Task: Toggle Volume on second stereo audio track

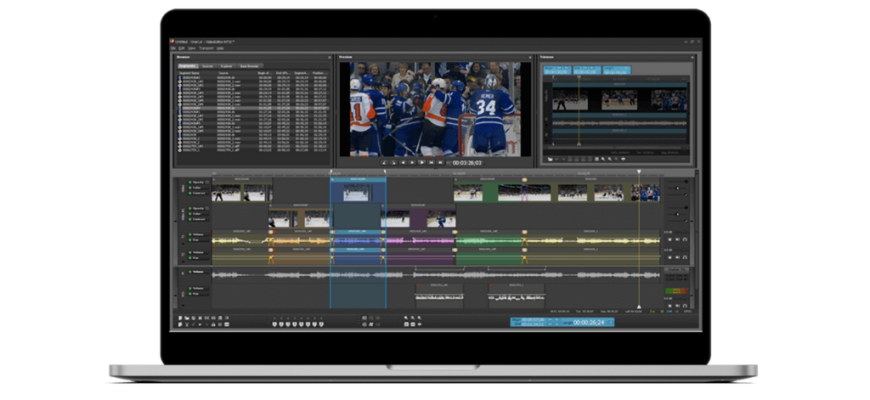Action: point(197,252)
